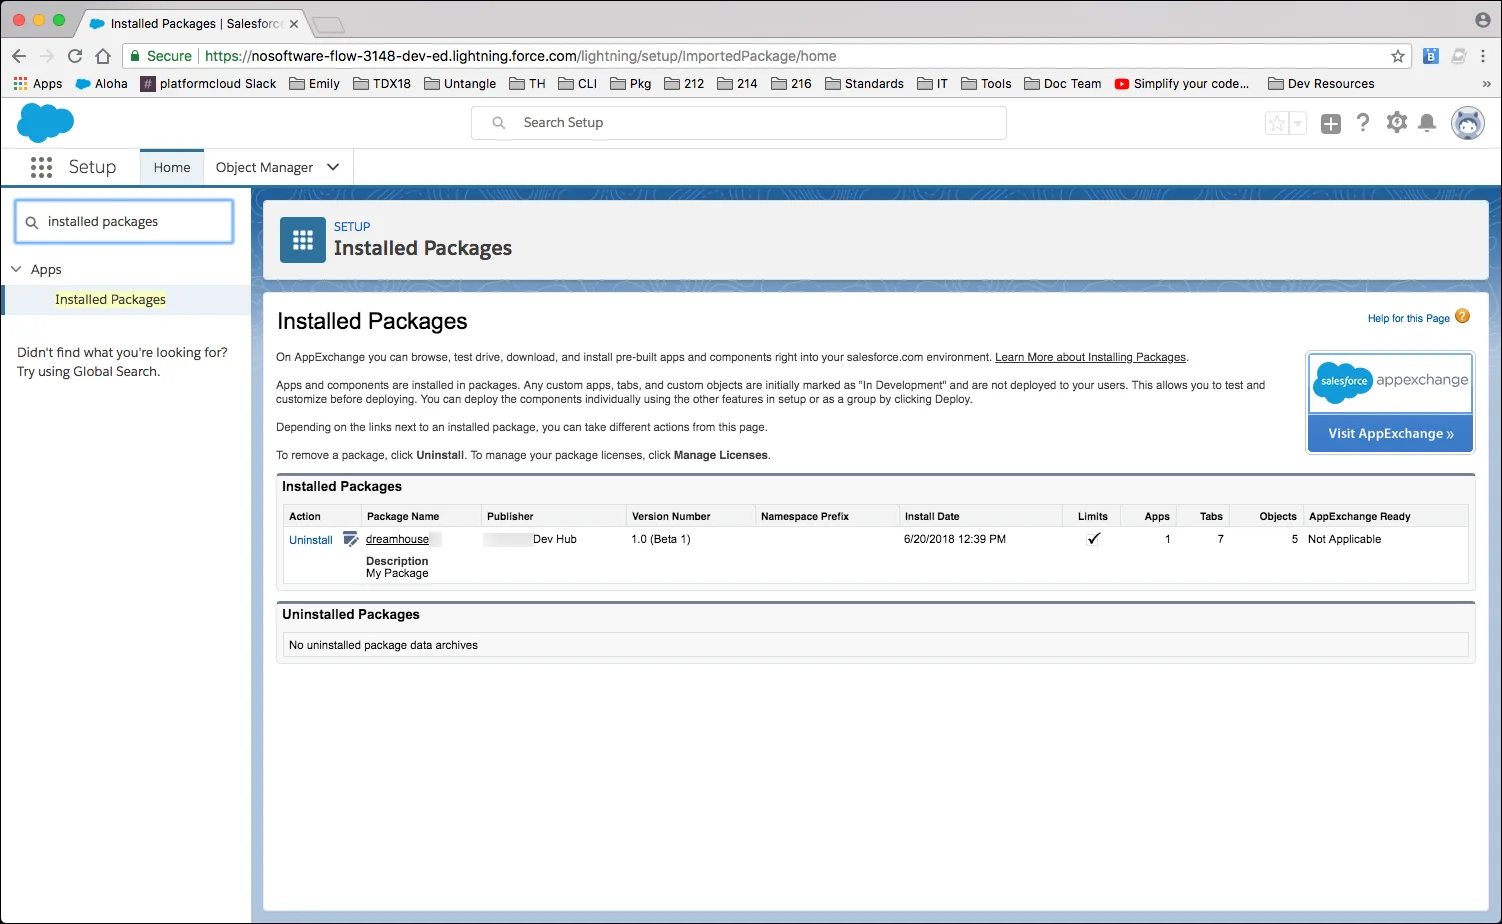
Task: Click the browser home icon
Action: [103, 56]
